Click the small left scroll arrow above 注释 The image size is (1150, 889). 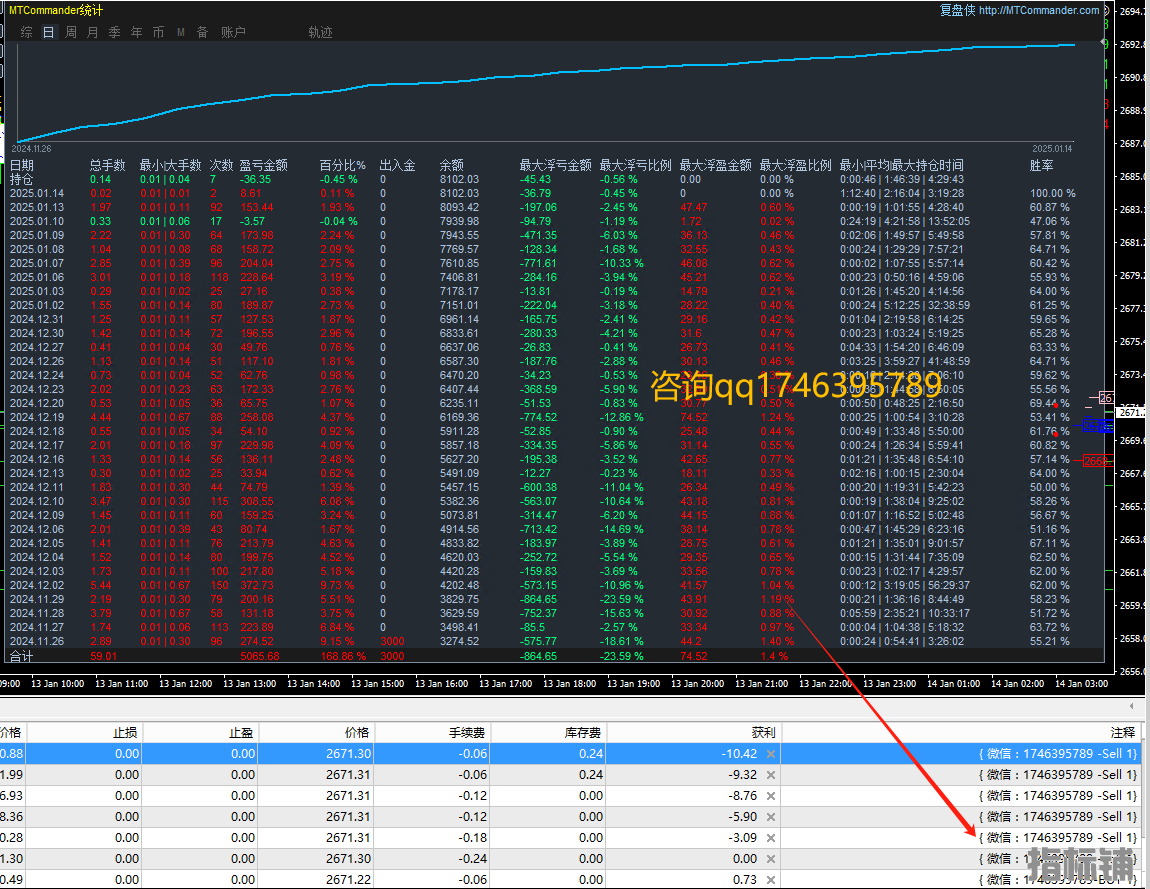coord(1132,708)
